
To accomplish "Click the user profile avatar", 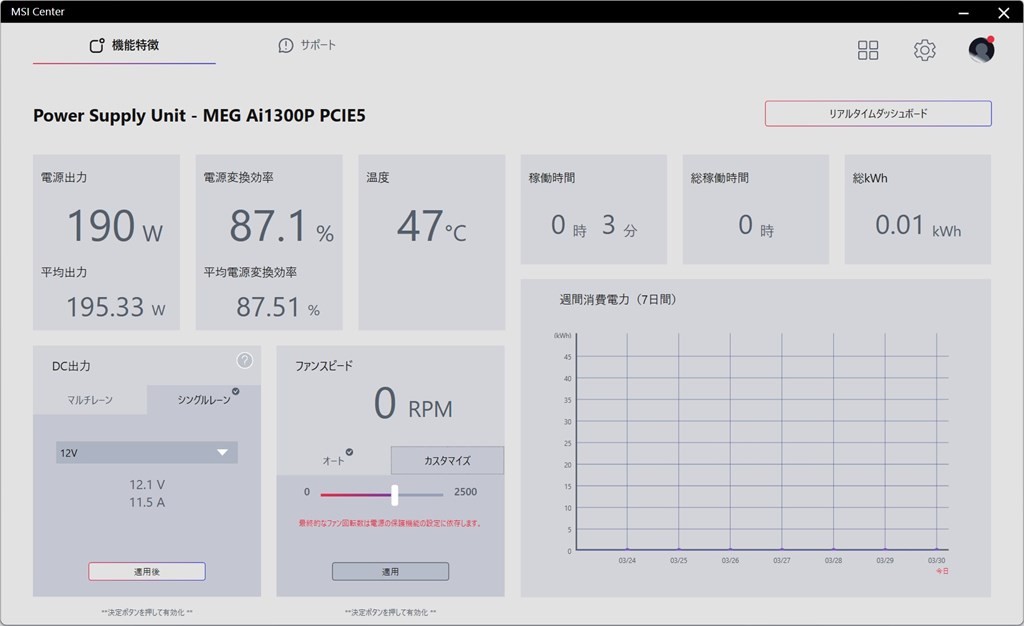I will [x=981, y=50].
